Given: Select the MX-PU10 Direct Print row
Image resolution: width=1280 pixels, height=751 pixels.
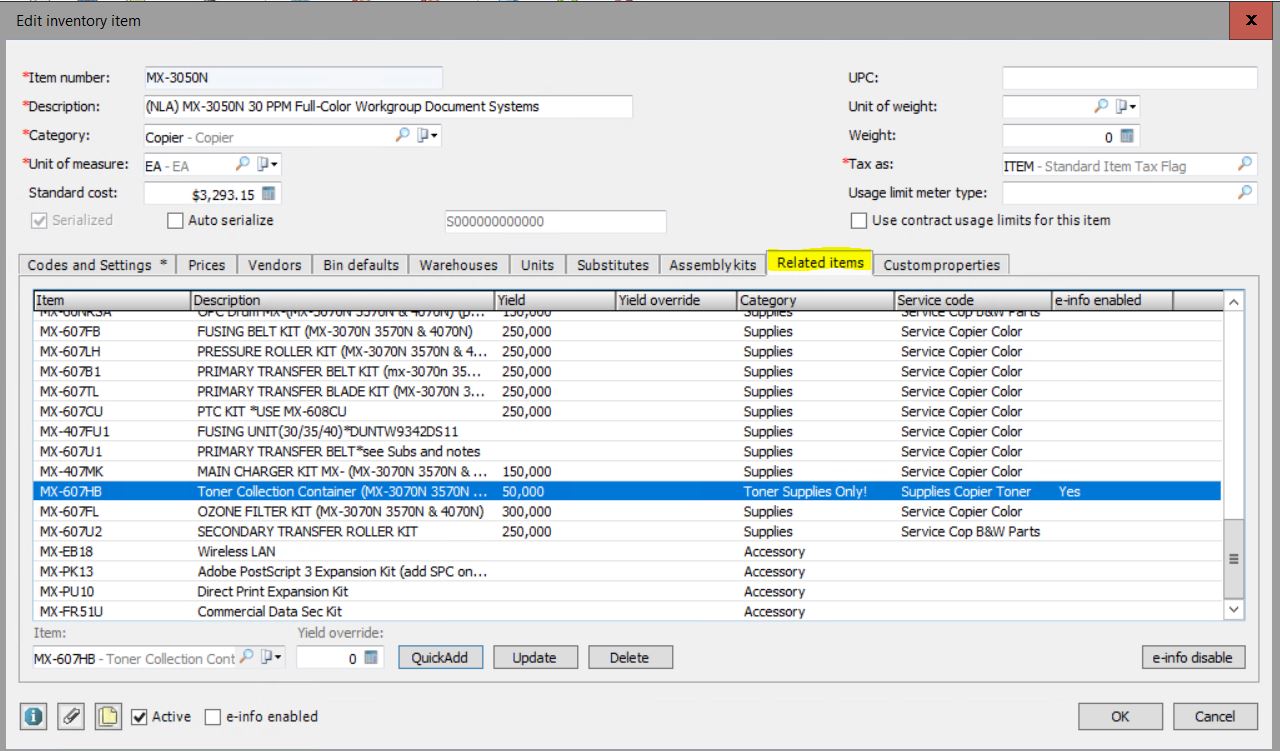Looking at the screenshot, I should [x=628, y=591].
